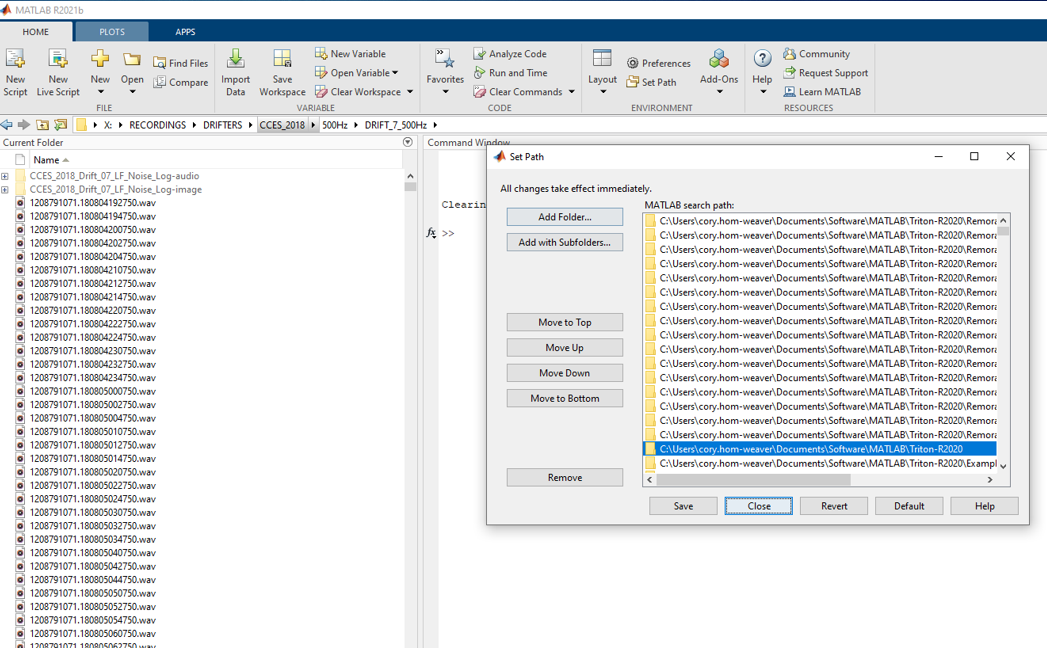This screenshot has height=648, width=1047.
Task: Switch to the APPS tab
Action: click(x=185, y=32)
